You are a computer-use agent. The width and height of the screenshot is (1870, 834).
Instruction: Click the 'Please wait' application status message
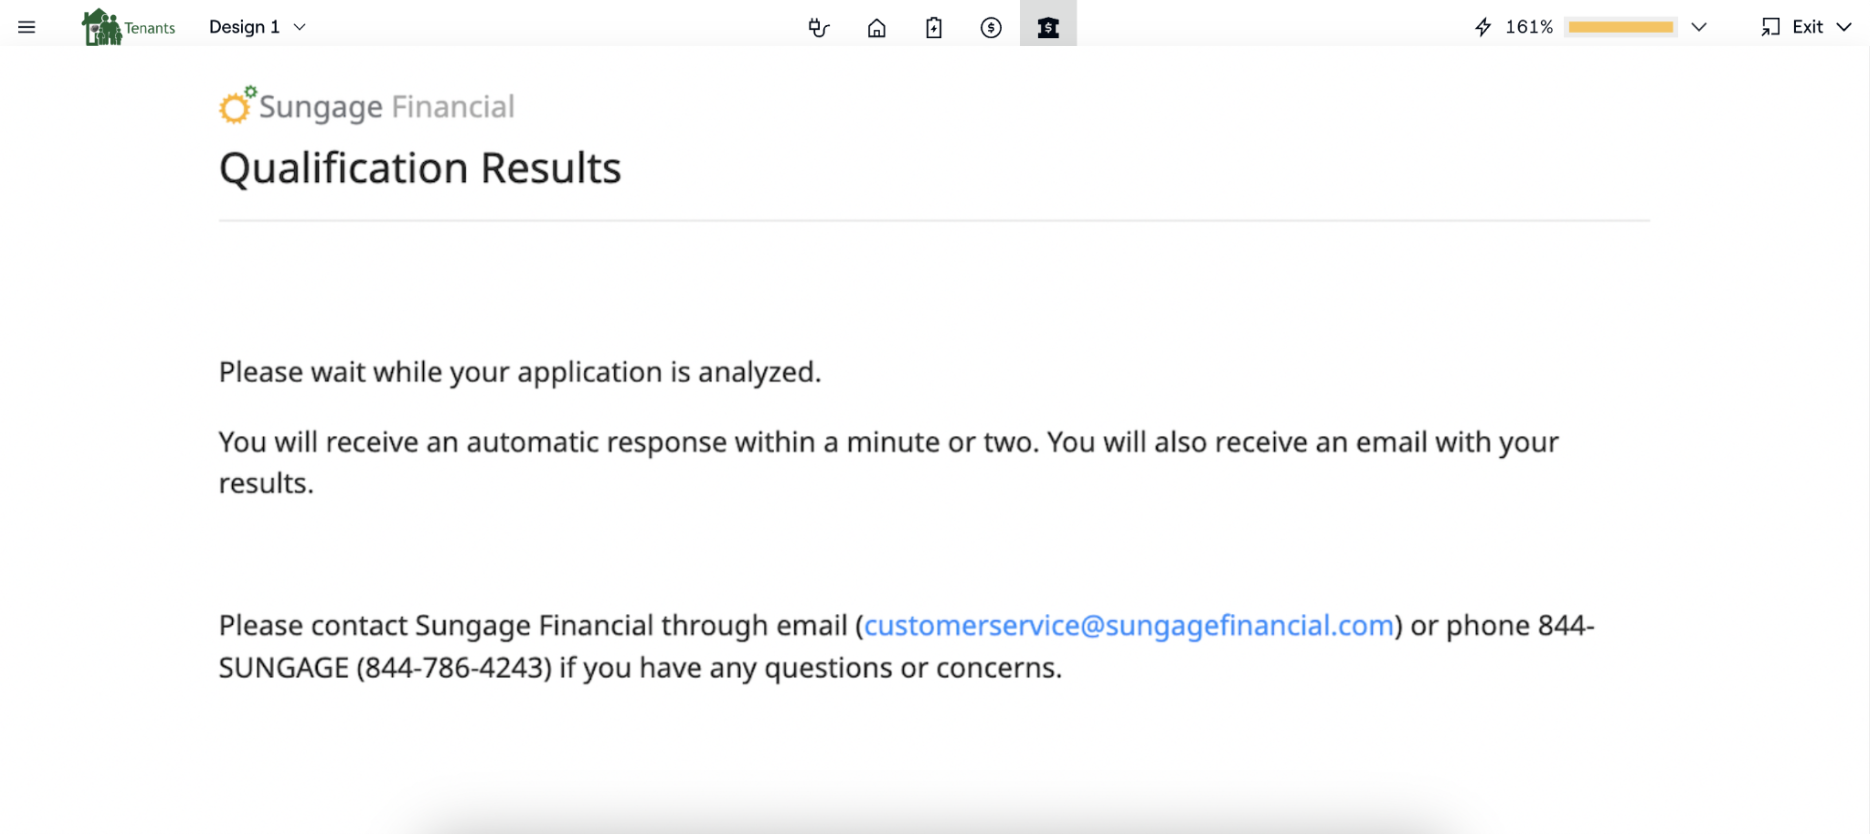(x=520, y=372)
